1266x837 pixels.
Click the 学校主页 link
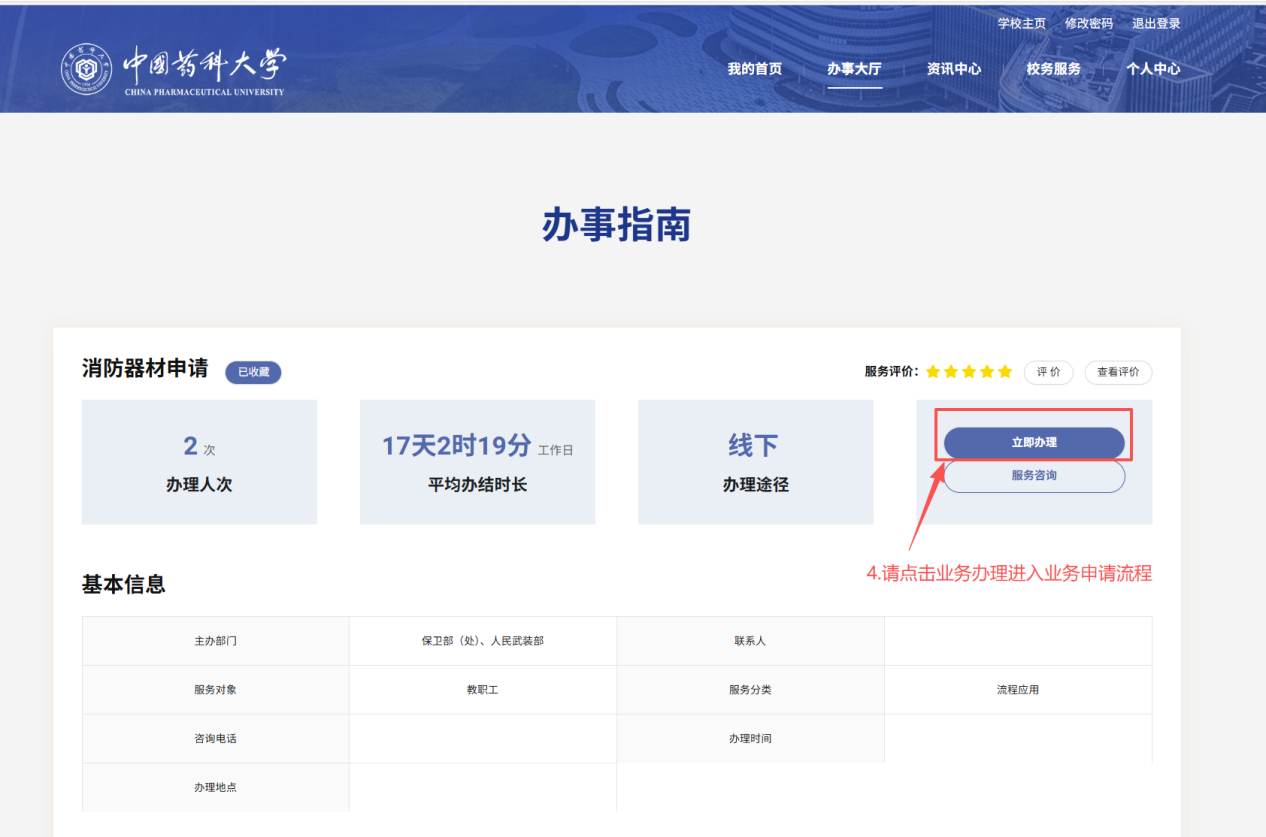[x=1021, y=23]
